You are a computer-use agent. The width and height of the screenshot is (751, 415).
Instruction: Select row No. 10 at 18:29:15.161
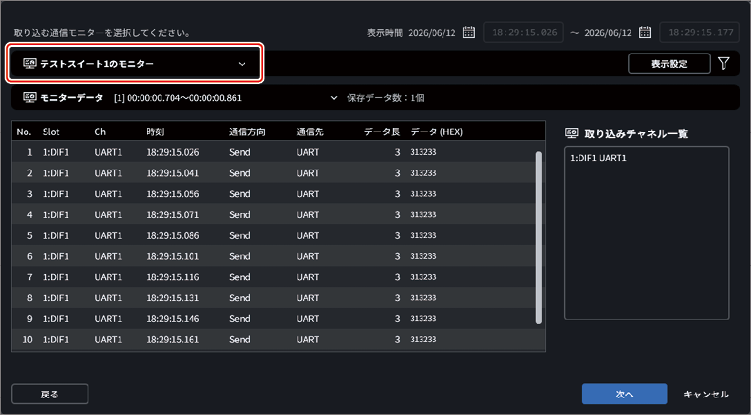pyautogui.click(x=274, y=339)
